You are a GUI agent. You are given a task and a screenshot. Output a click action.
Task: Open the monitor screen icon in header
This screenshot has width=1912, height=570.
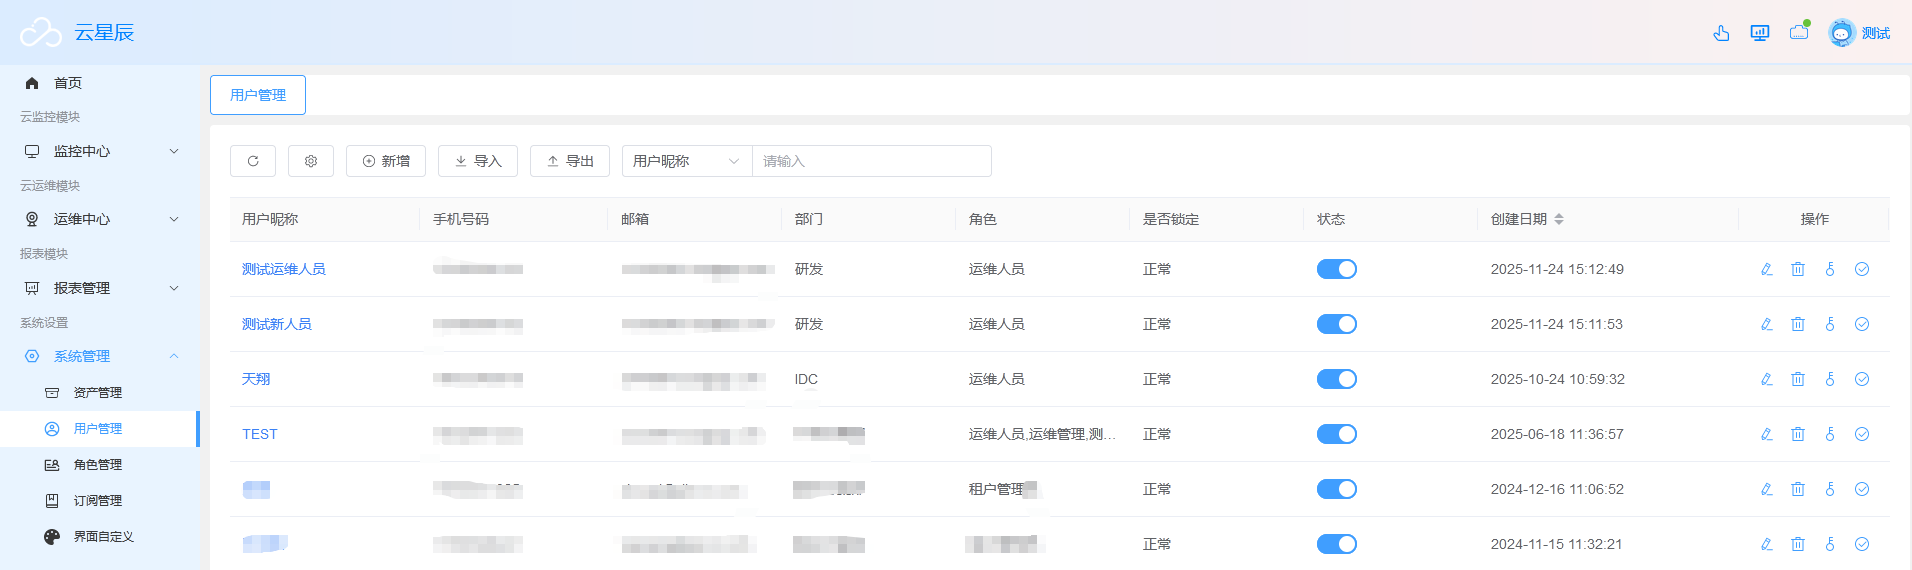(1760, 33)
